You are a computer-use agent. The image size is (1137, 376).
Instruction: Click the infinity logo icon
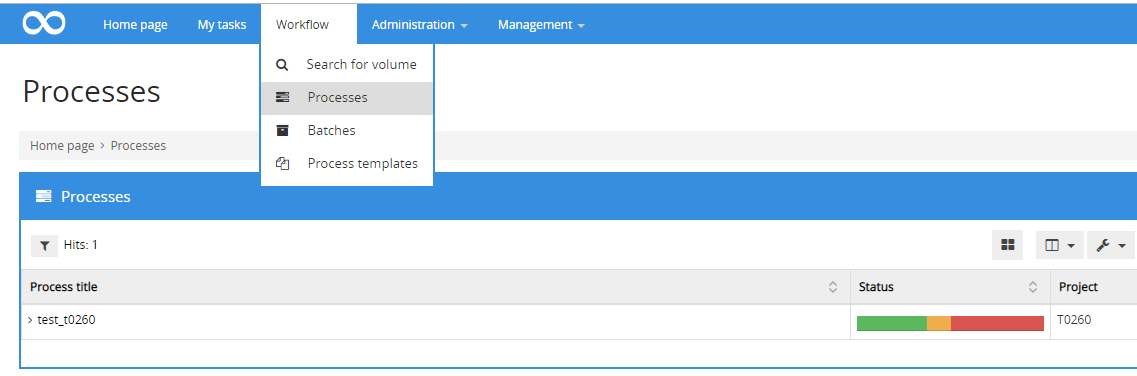(44, 23)
